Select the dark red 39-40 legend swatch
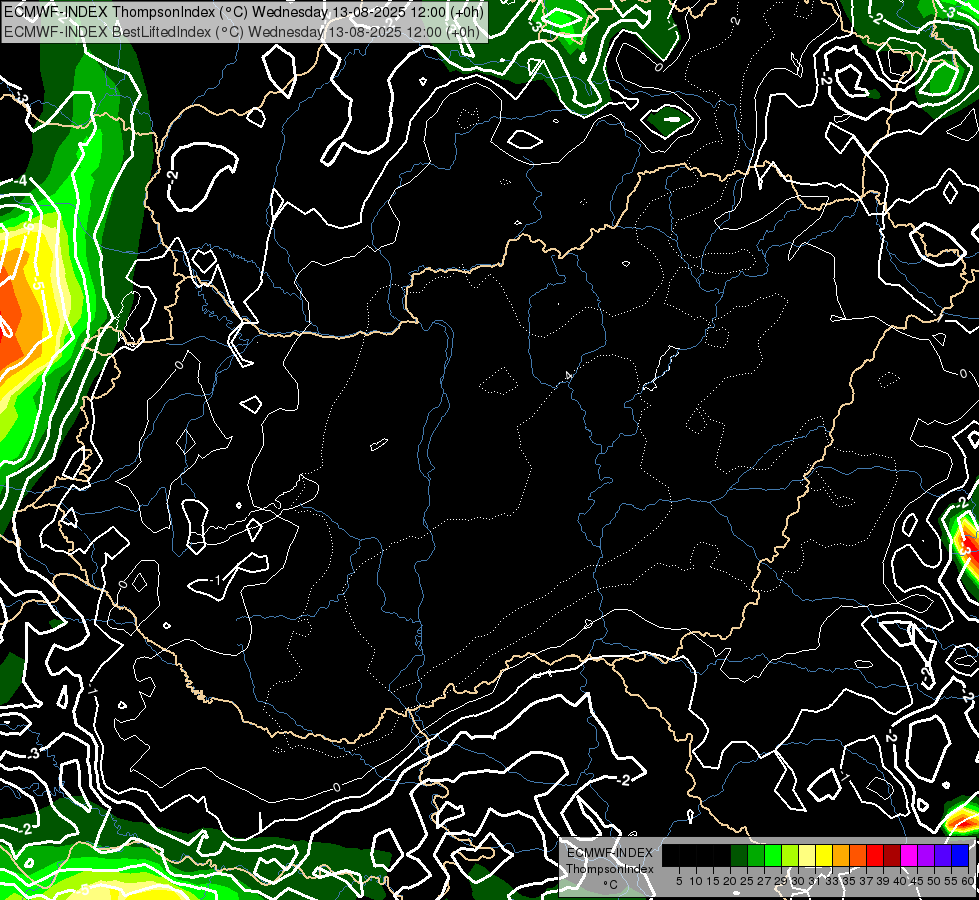The image size is (979, 900). [892, 856]
